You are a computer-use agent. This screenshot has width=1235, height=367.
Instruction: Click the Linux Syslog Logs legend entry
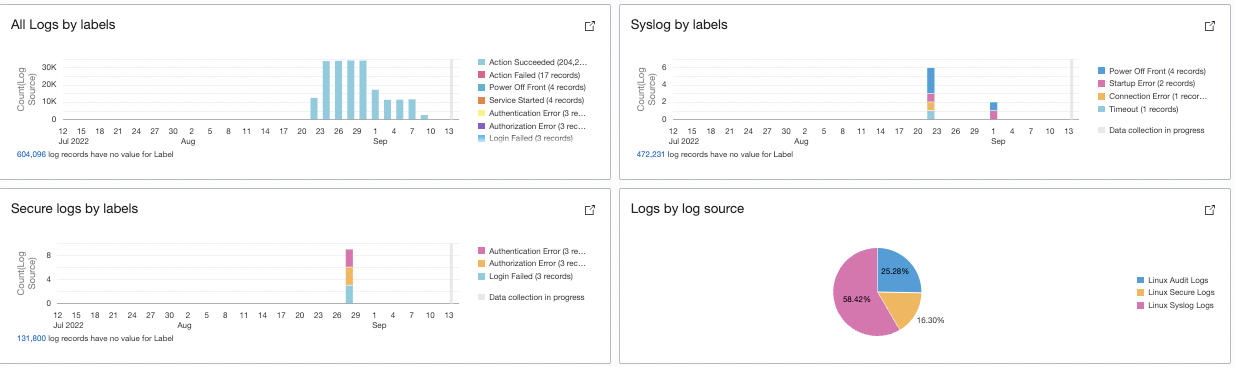coord(1175,305)
